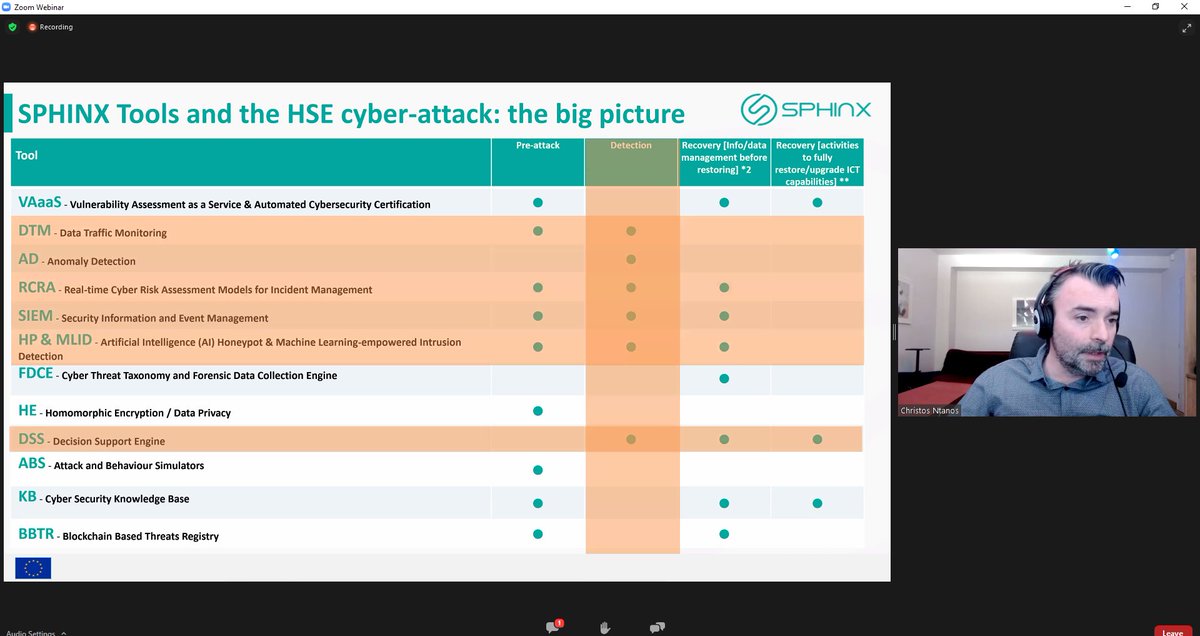The image size is (1200, 636).
Task: Click the Zoom logo in the title bar
Action: (7, 6)
